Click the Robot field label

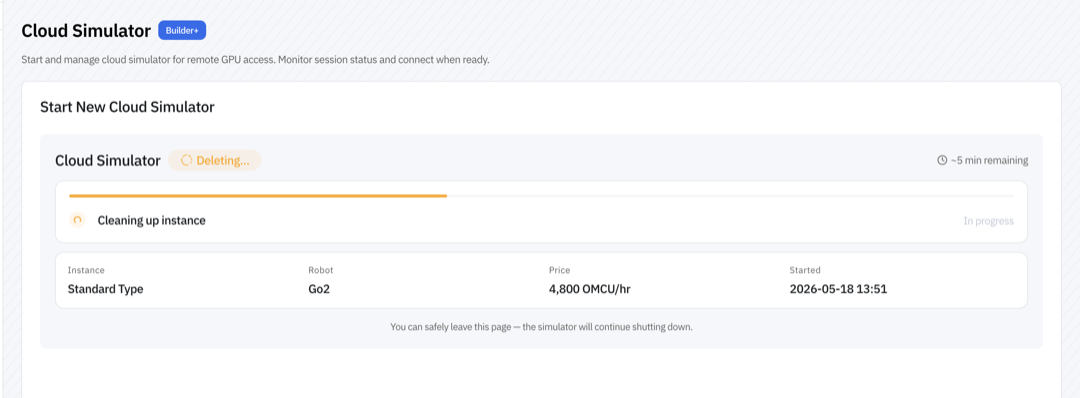[320, 270]
